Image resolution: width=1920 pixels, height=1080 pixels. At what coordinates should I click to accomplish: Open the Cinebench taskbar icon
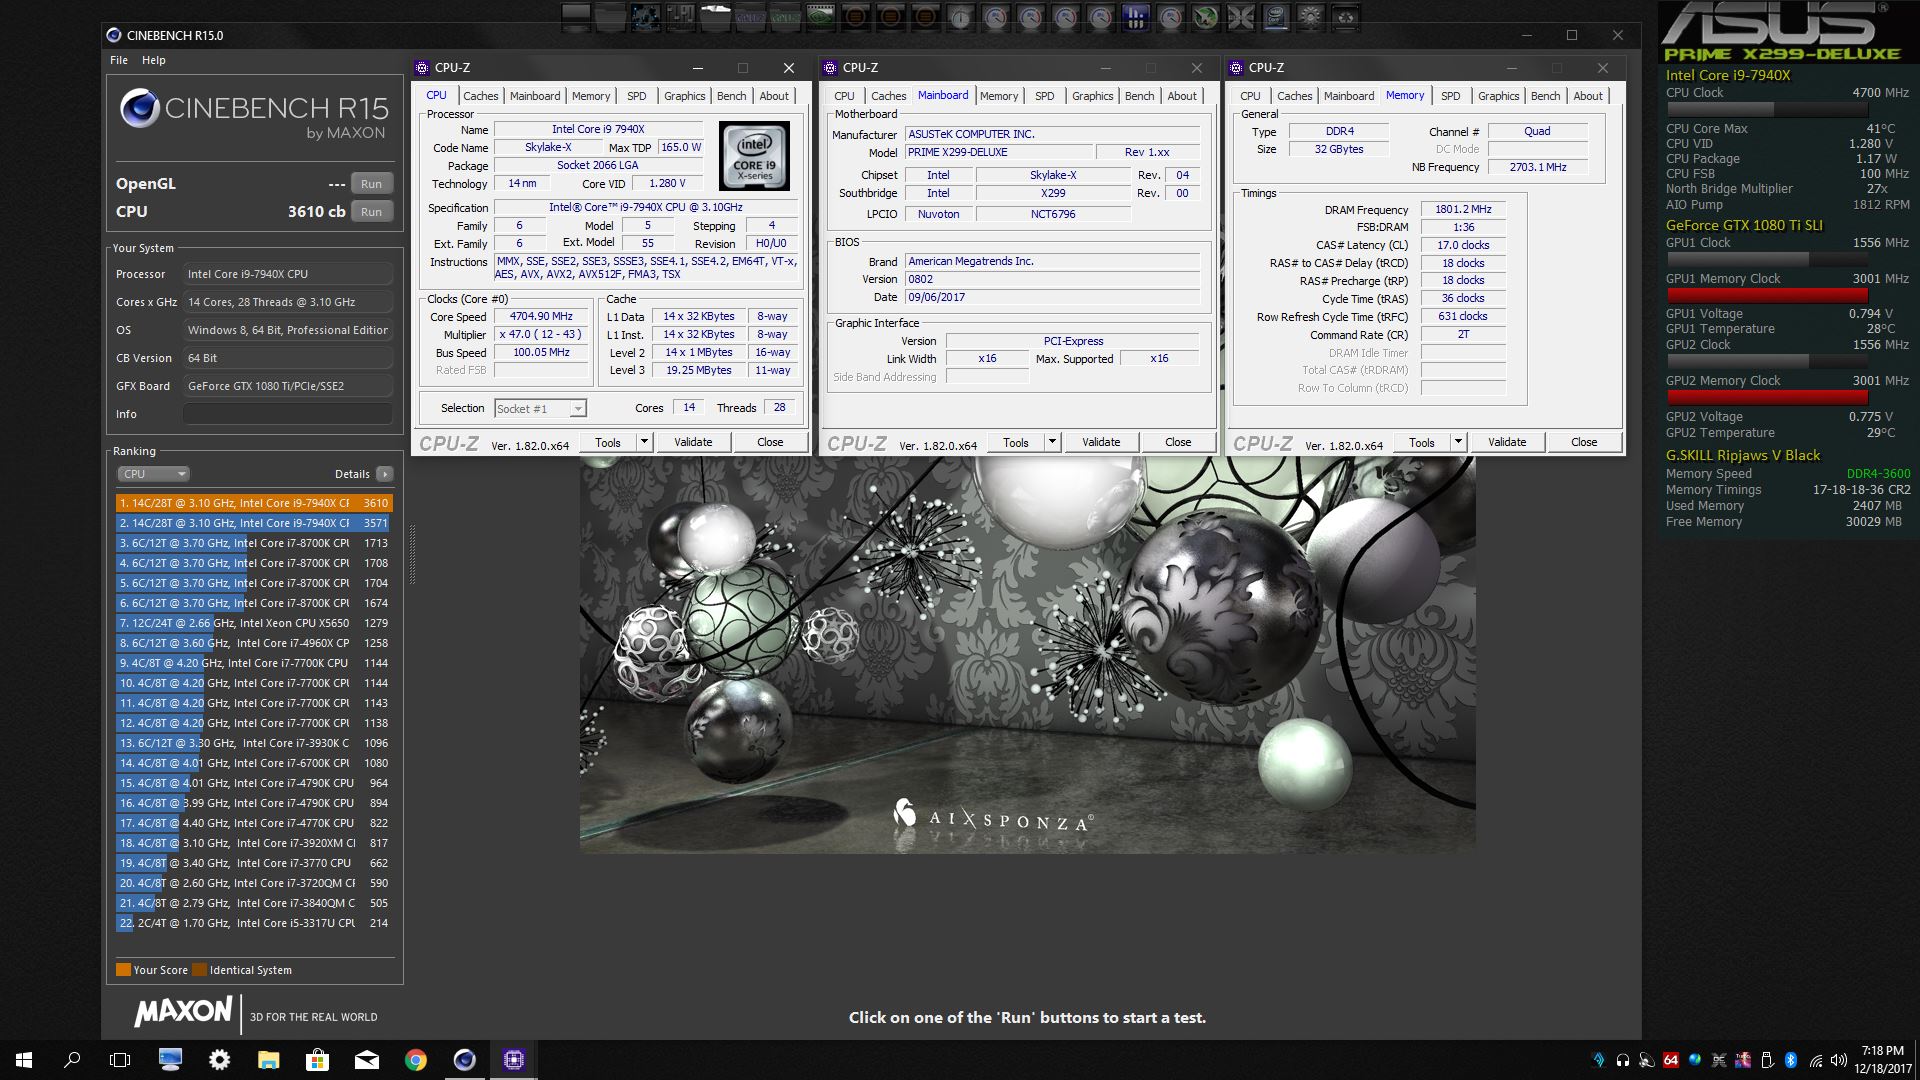pyautogui.click(x=465, y=1060)
